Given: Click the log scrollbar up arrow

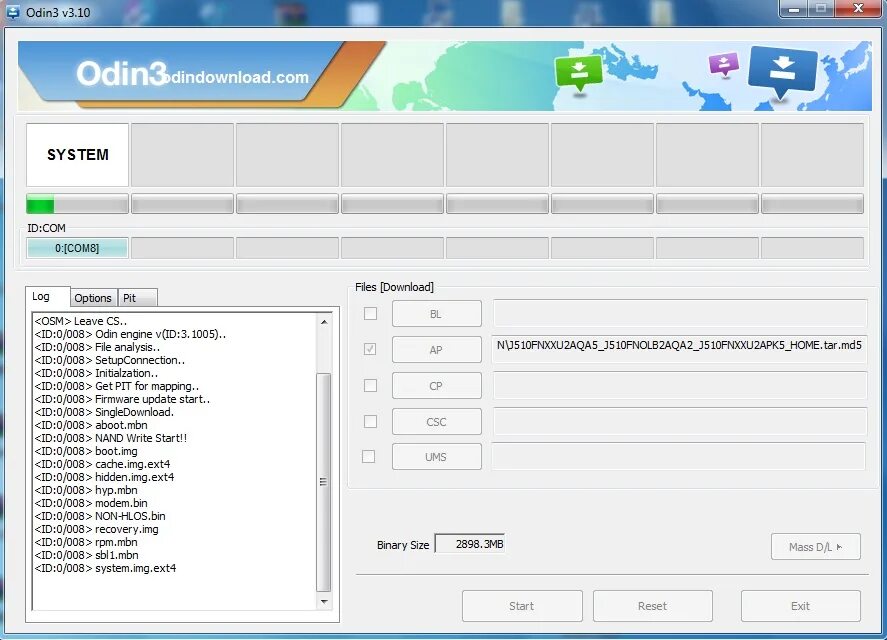Looking at the screenshot, I should point(324,322).
